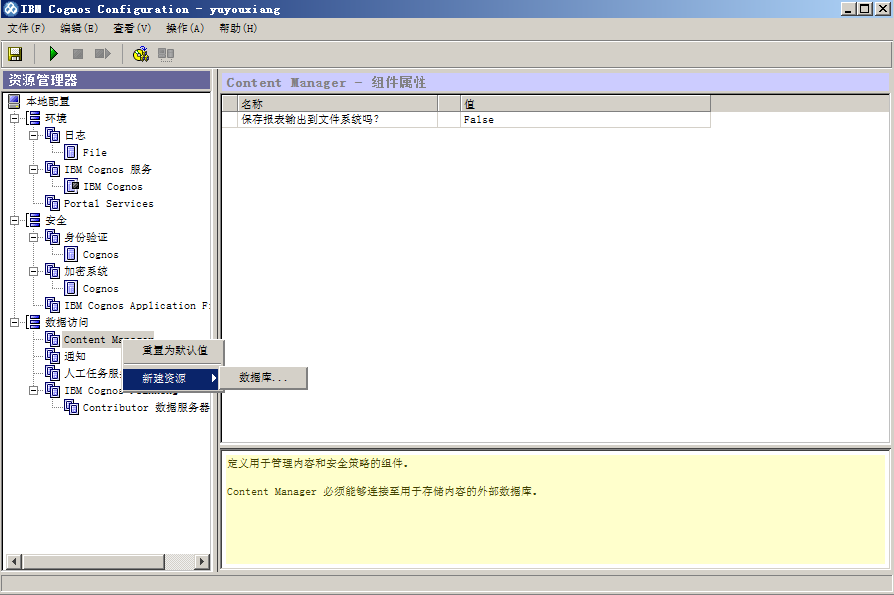Click the last toolbar icon beside Test
894x595 pixels.
(x=166, y=54)
